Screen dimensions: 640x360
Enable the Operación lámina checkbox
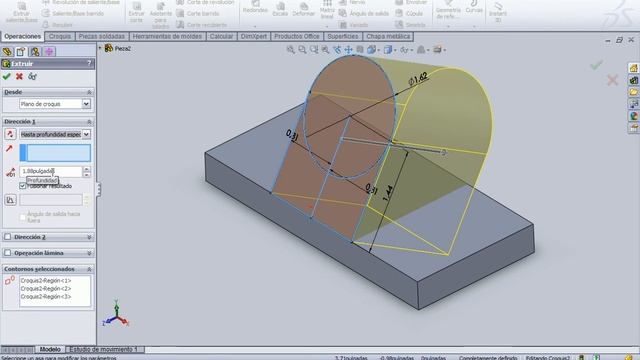pyautogui.click(x=7, y=253)
